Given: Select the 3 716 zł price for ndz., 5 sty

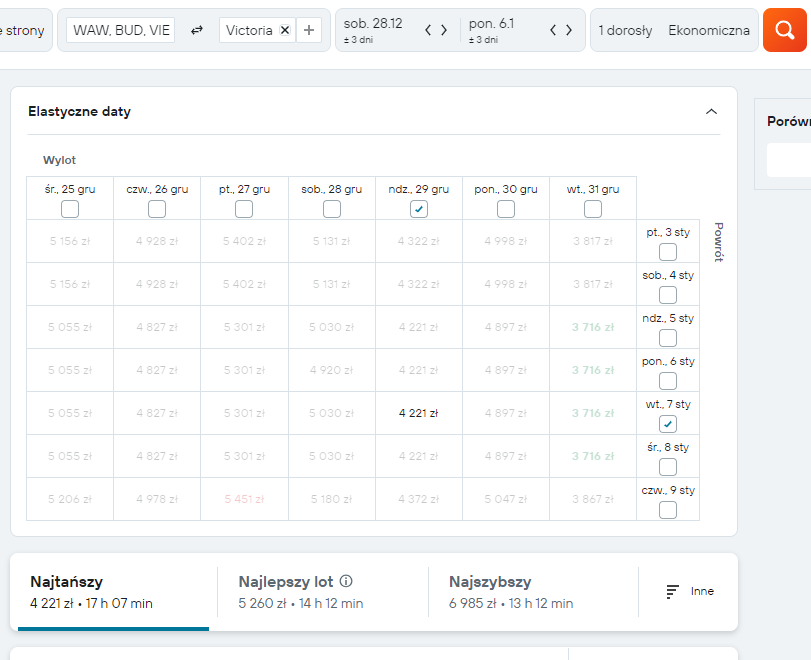Looking at the screenshot, I should (x=593, y=327).
